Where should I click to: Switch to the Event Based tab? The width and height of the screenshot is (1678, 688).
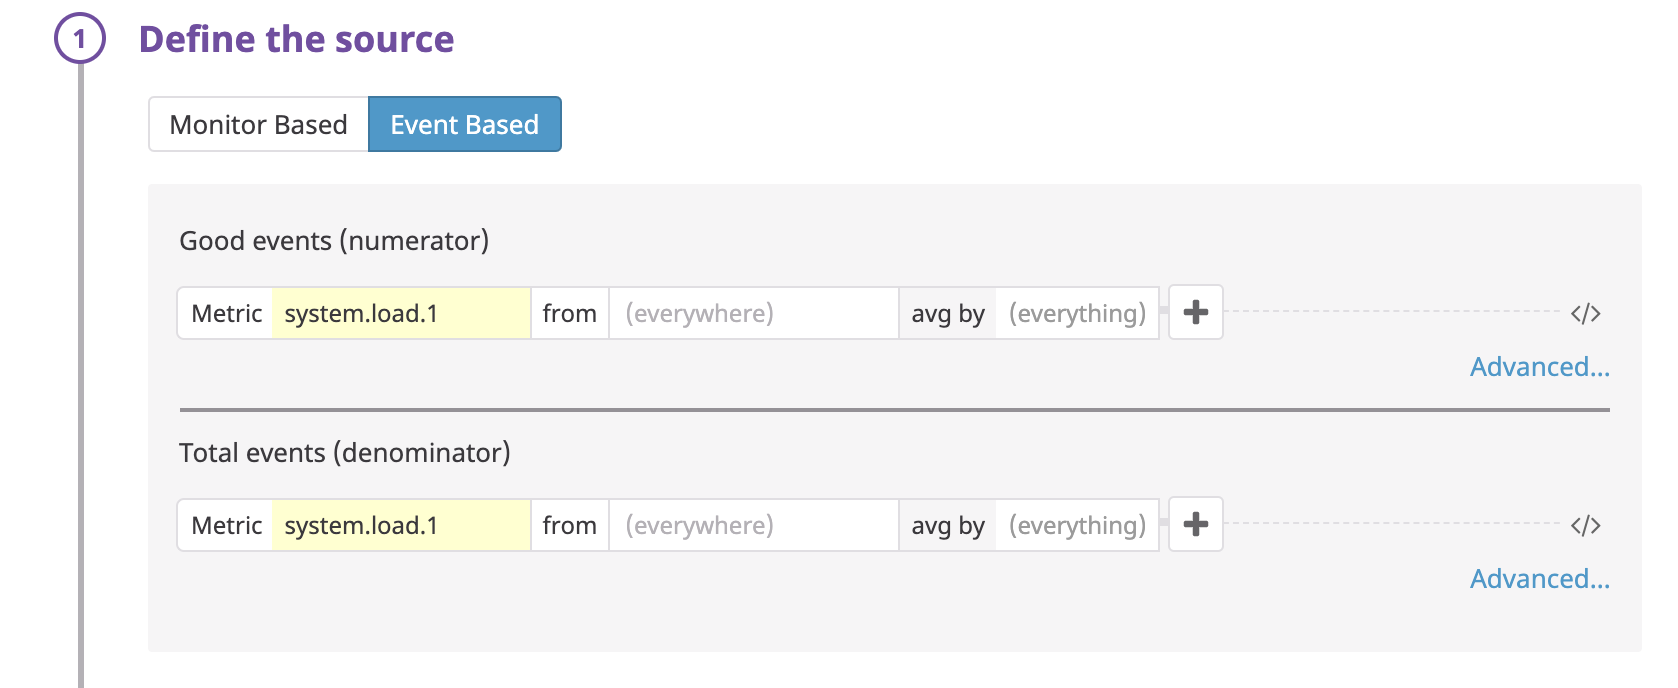point(464,124)
